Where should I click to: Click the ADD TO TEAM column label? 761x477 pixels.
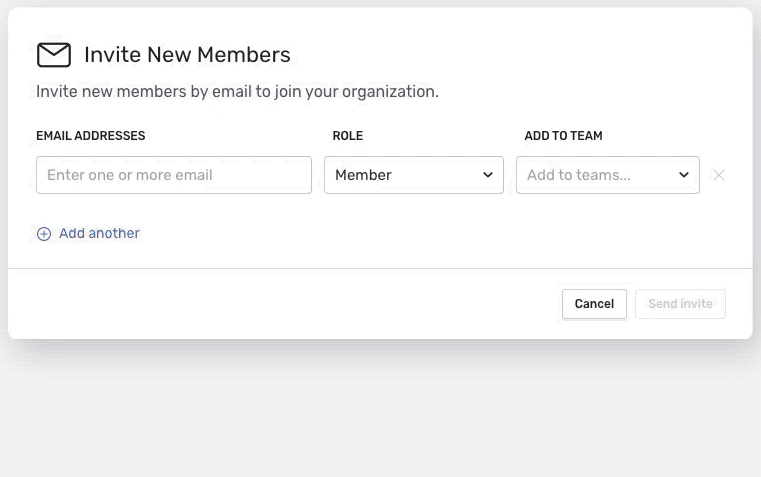563,136
